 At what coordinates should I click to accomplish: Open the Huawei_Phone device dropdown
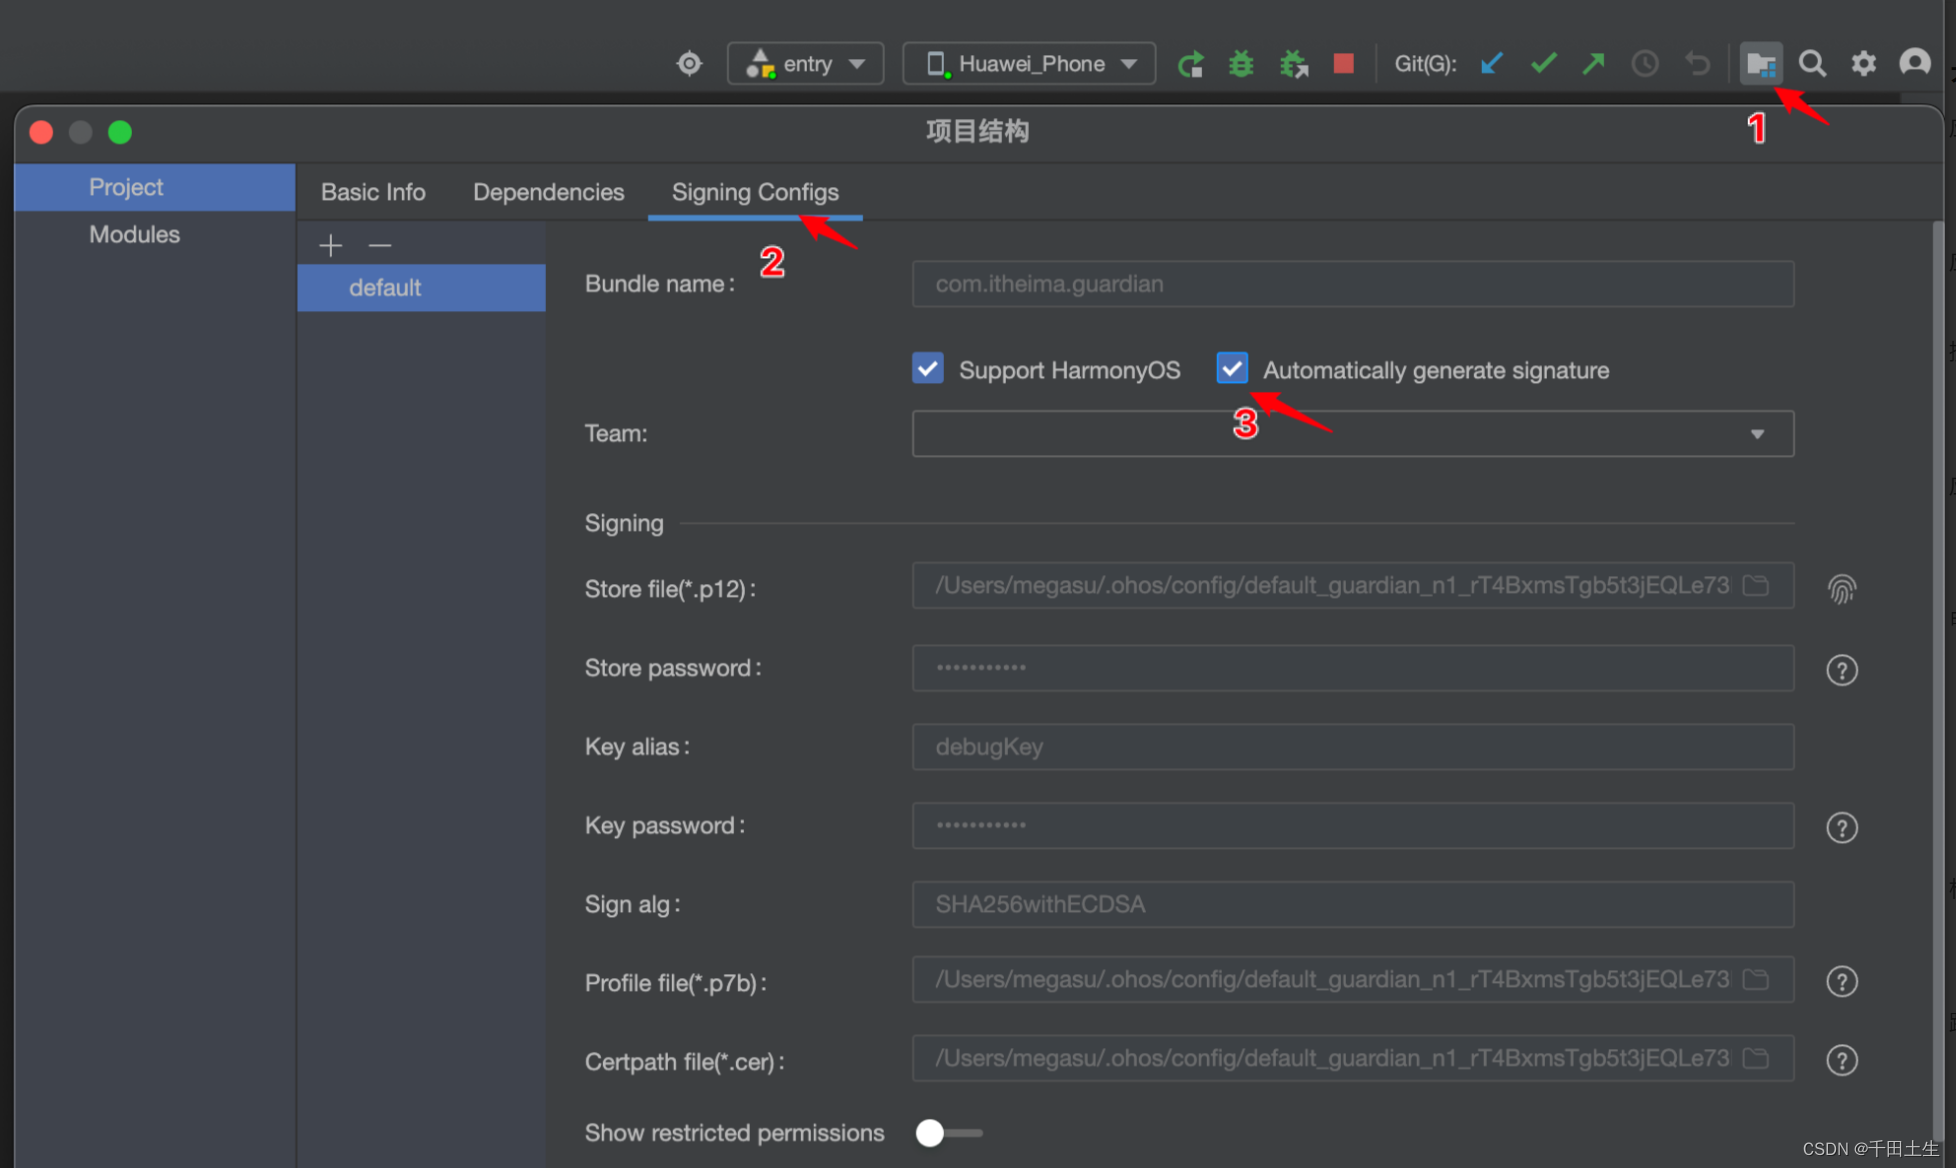click(1029, 64)
